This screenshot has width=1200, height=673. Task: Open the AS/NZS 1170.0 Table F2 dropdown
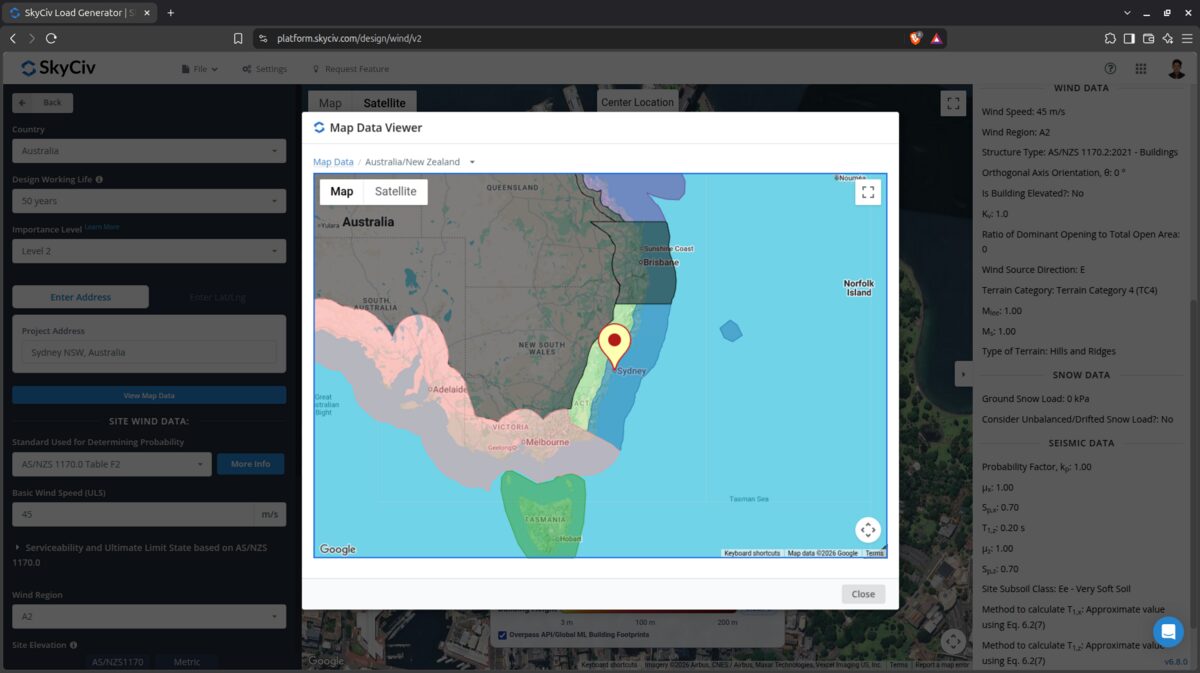(x=112, y=464)
